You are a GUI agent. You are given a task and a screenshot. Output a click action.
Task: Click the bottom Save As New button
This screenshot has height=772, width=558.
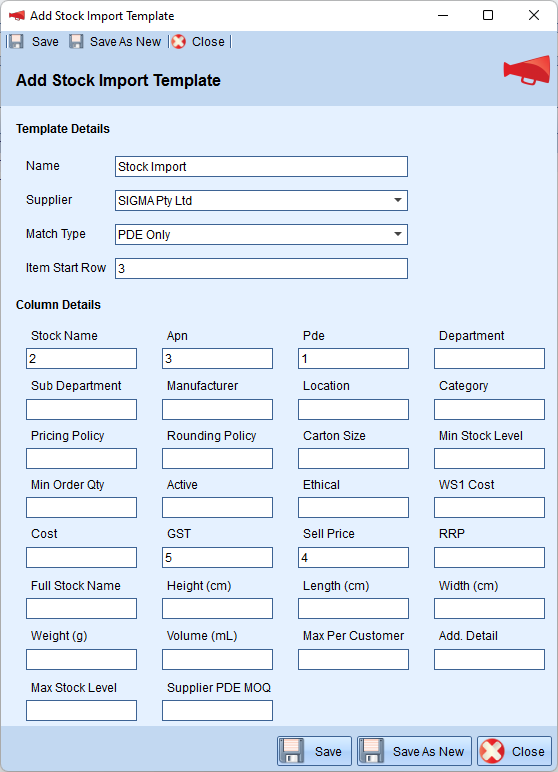414,751
